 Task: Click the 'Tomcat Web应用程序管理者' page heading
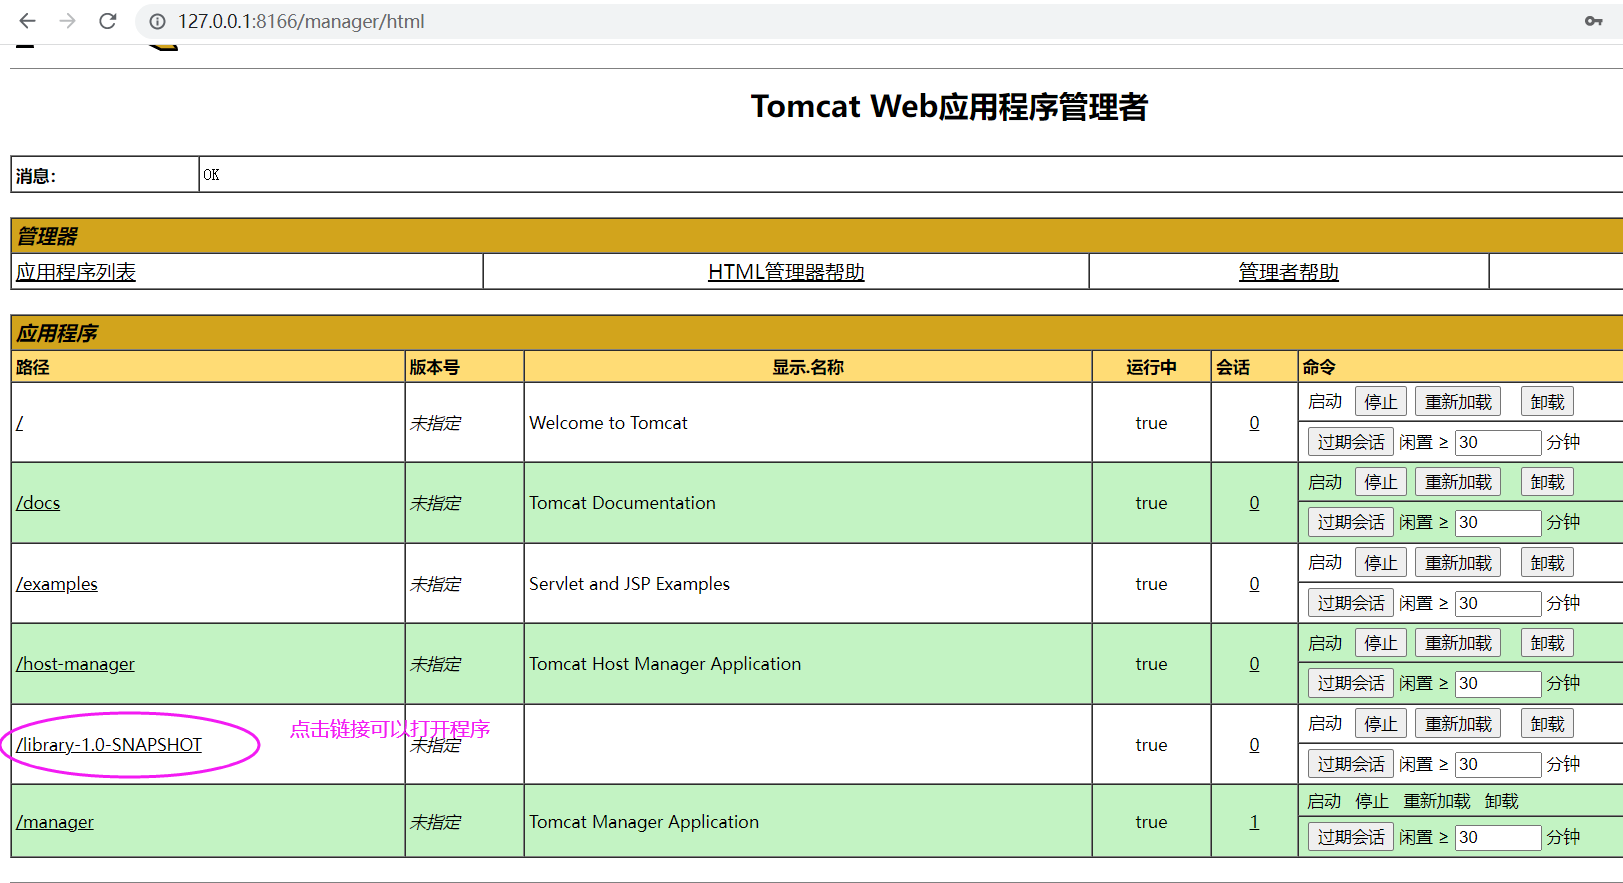click(949, 107)
